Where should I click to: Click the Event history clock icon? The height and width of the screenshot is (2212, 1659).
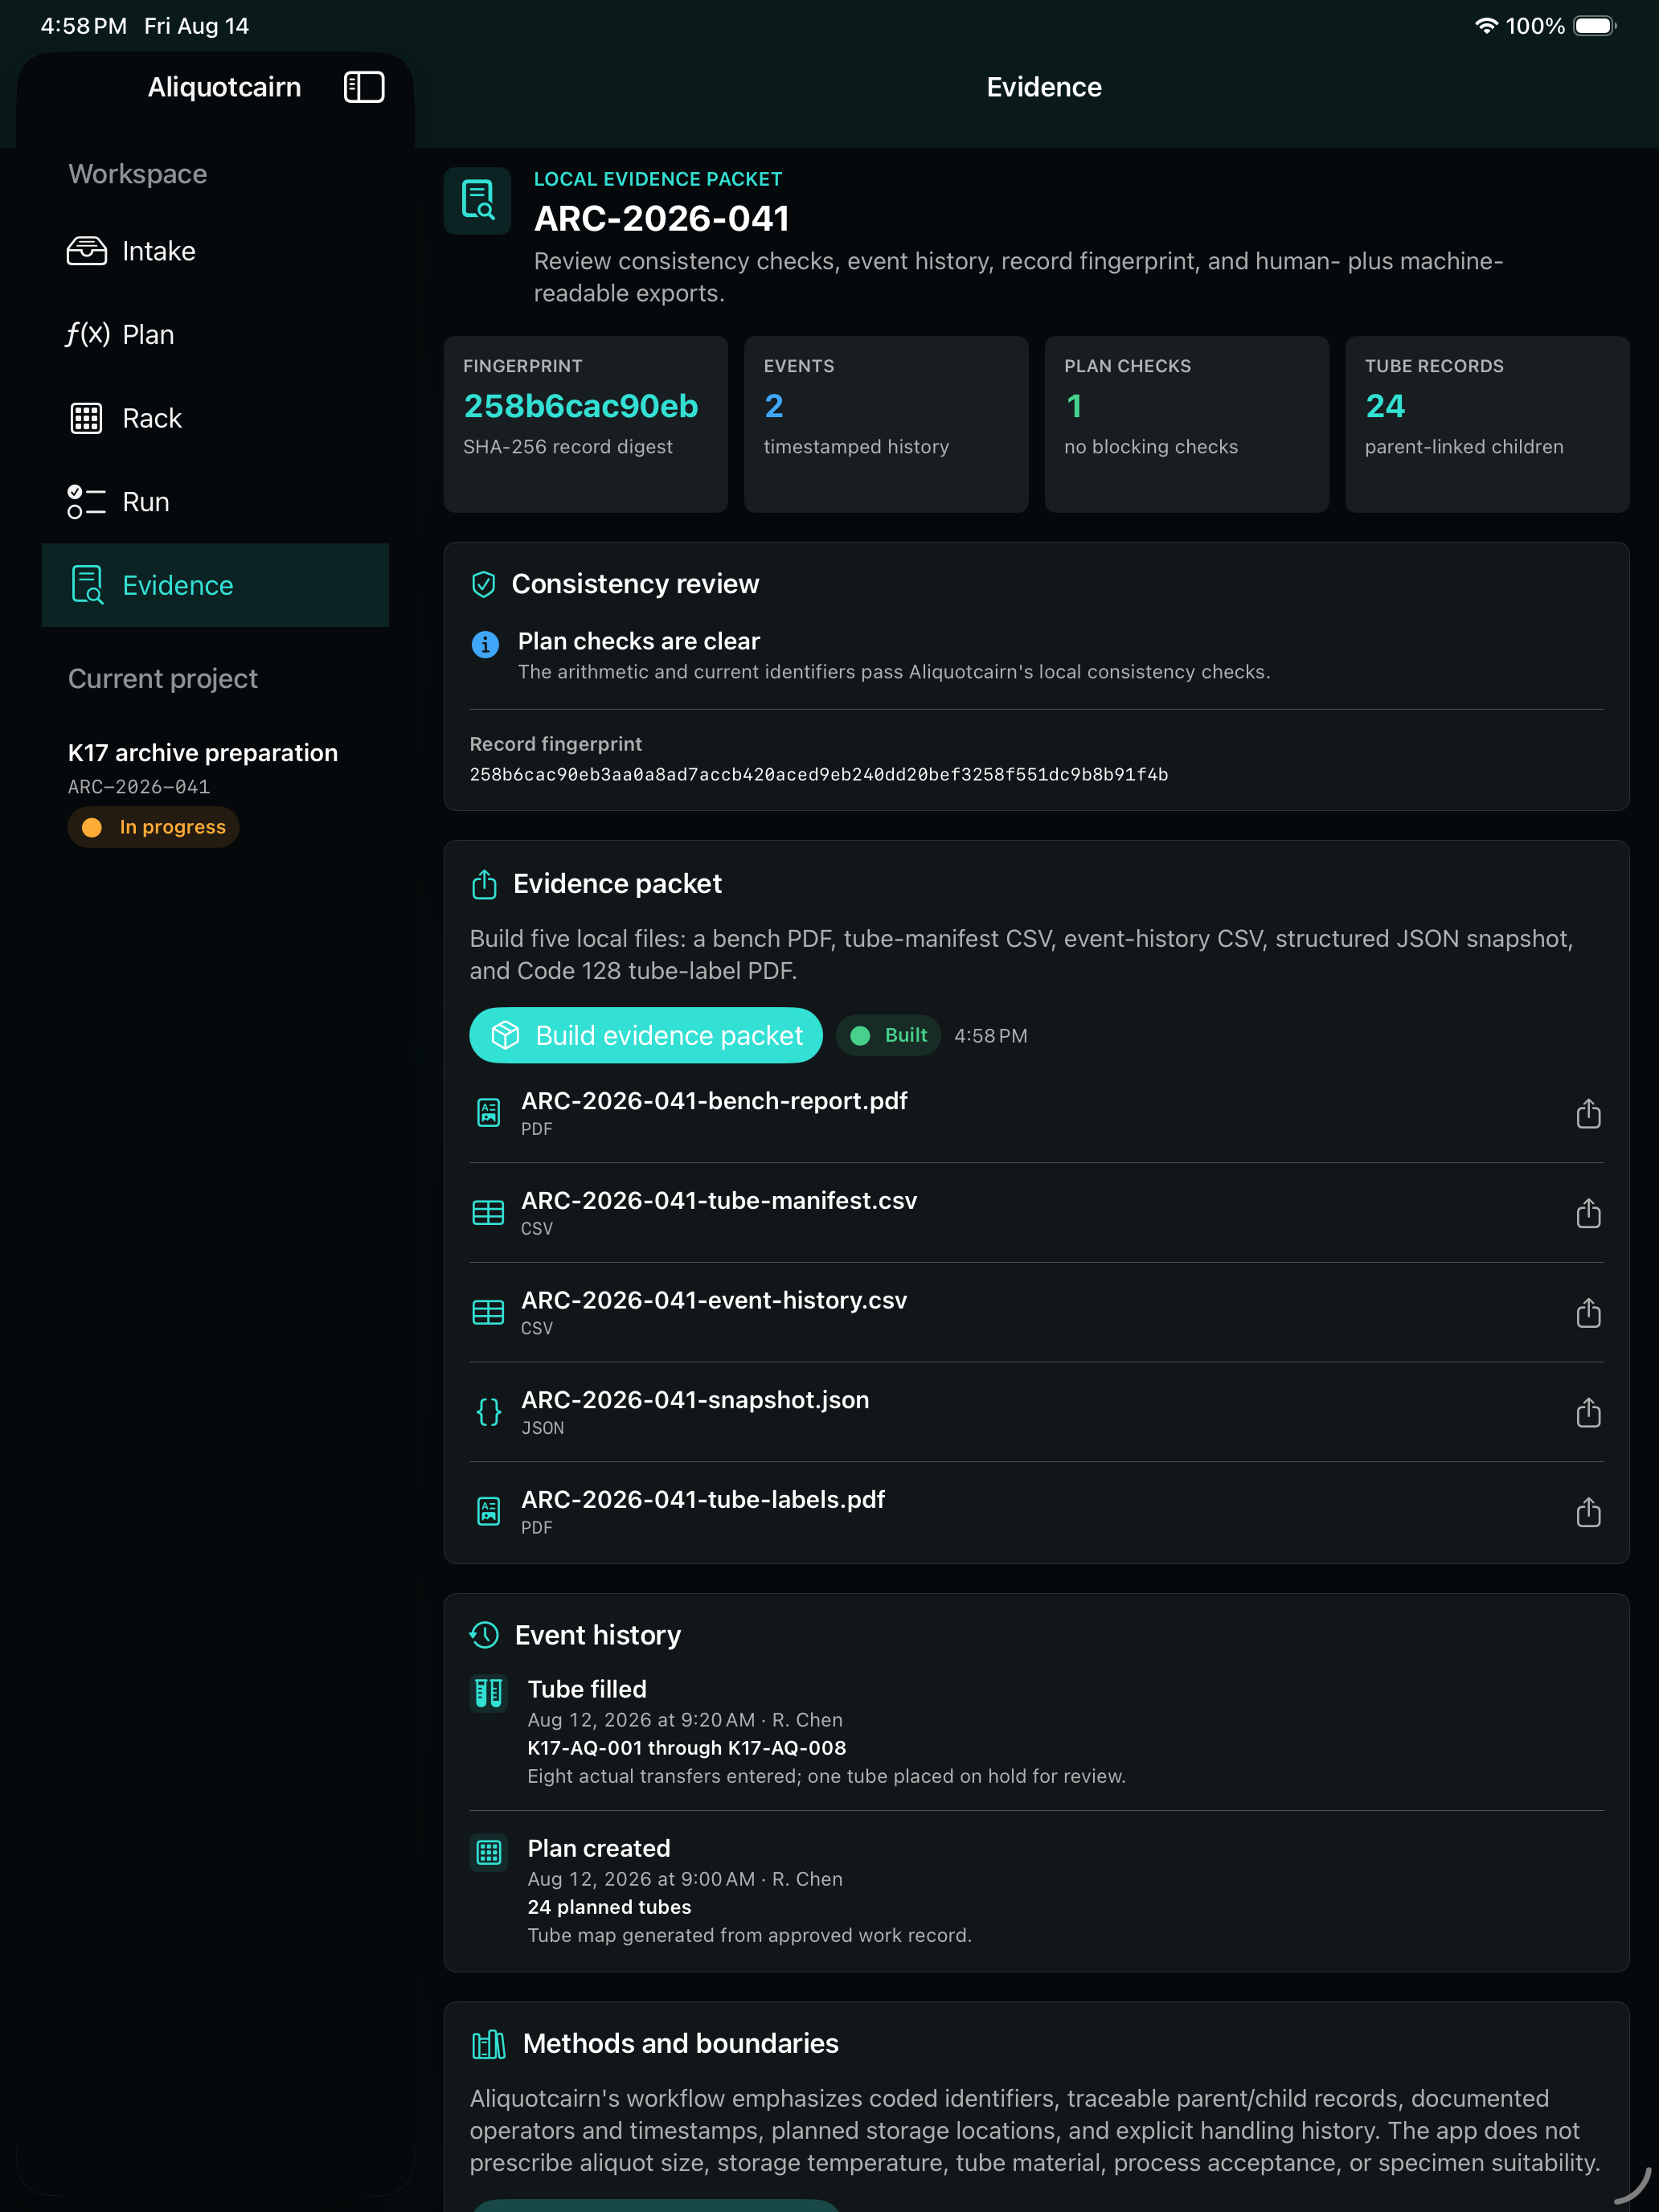tap(484, 1635)
